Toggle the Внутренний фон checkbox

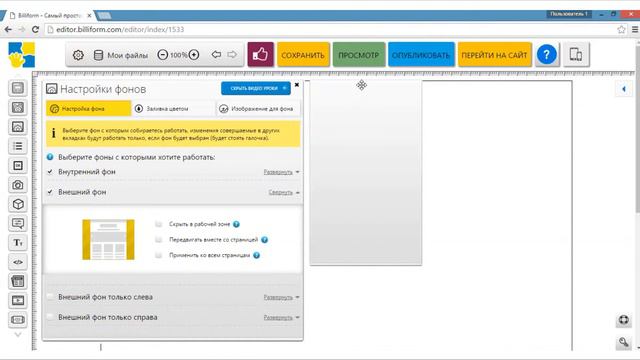point(50,172)
